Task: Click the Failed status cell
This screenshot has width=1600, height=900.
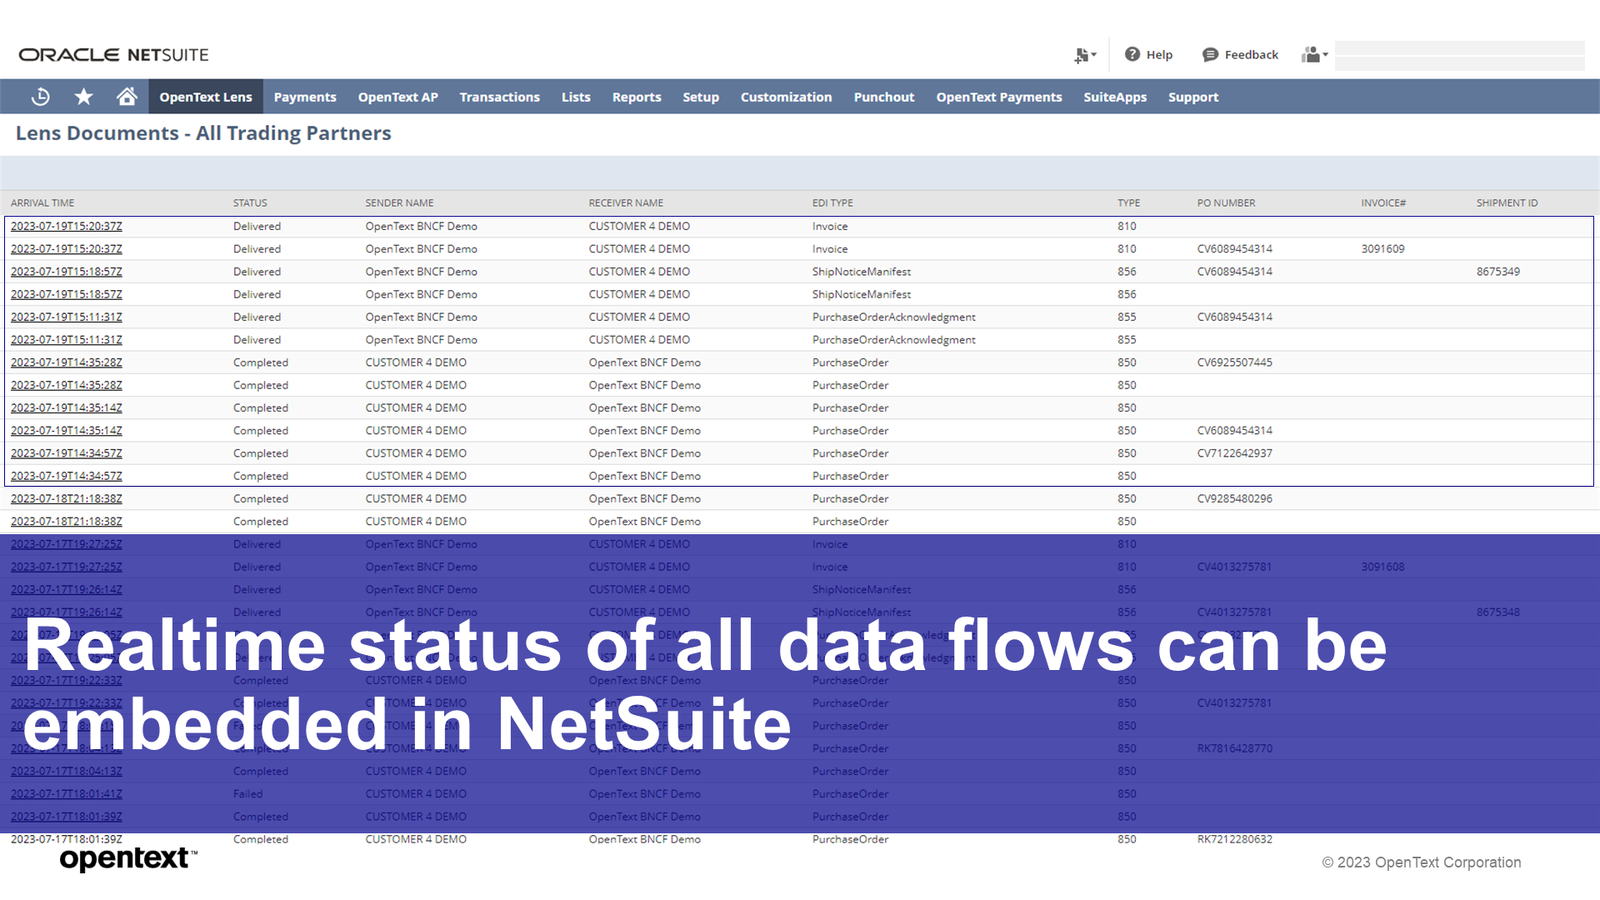Action: point(248,794)
